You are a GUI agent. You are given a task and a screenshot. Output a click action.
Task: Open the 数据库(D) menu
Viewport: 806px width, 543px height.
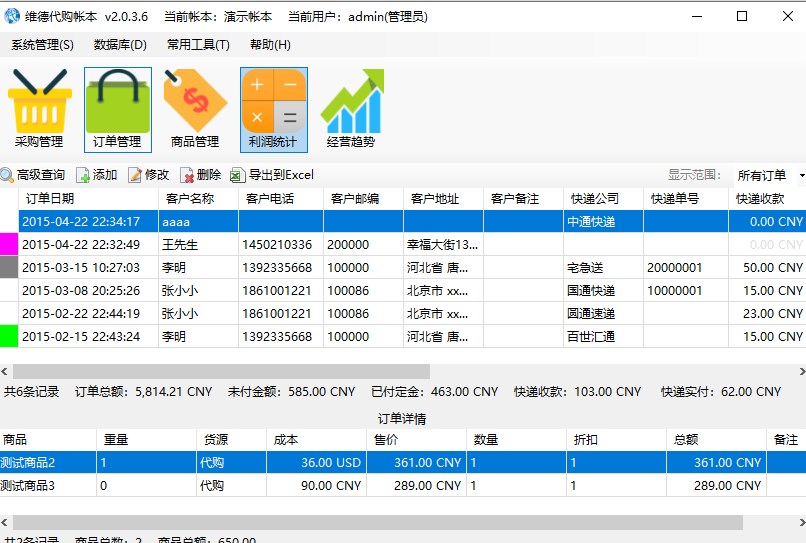click(x=120, y=45)
